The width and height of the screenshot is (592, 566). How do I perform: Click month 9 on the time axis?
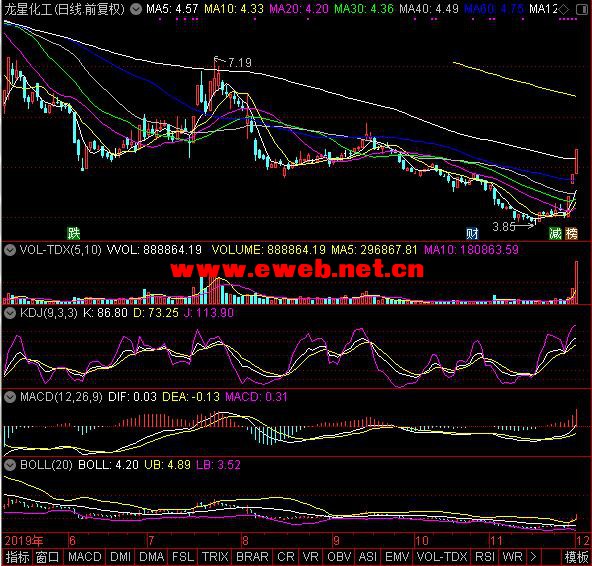336,541
